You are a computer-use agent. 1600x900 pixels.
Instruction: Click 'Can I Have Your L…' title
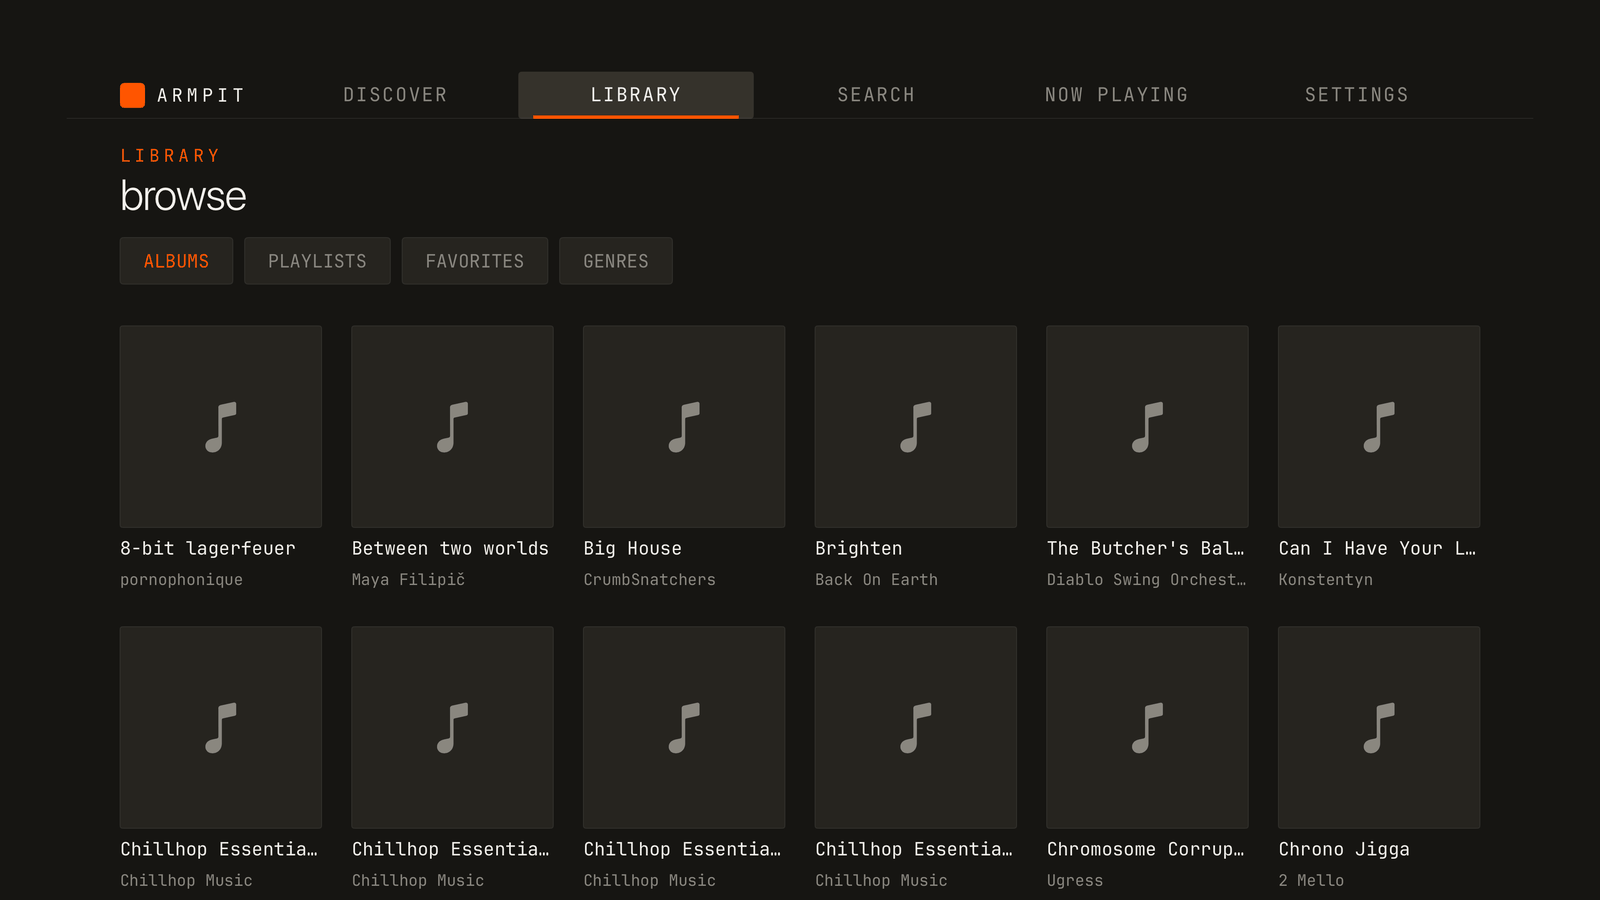pos(1377,548)
